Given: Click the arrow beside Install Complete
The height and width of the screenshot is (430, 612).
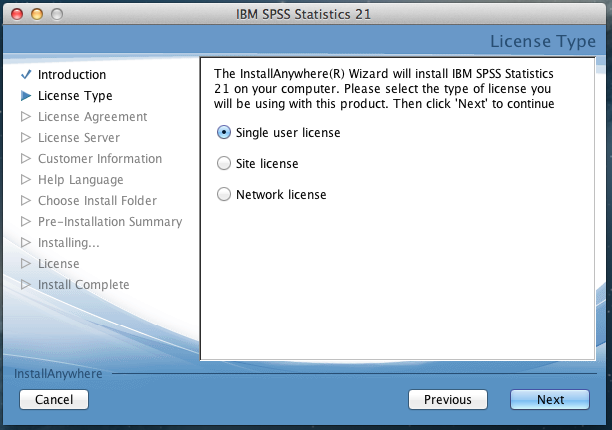Looking at the screenshot, I should click(26, 284).
